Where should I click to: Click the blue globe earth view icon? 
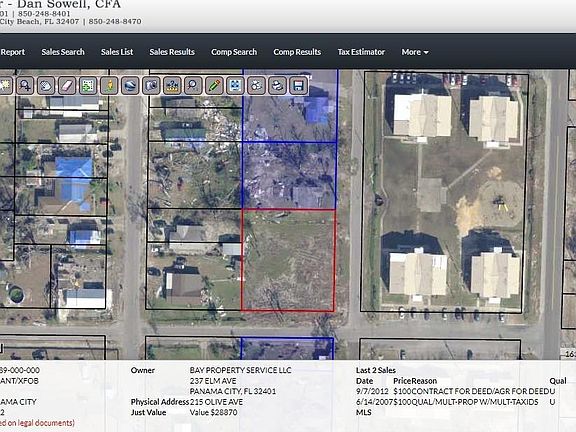[130, 86]
